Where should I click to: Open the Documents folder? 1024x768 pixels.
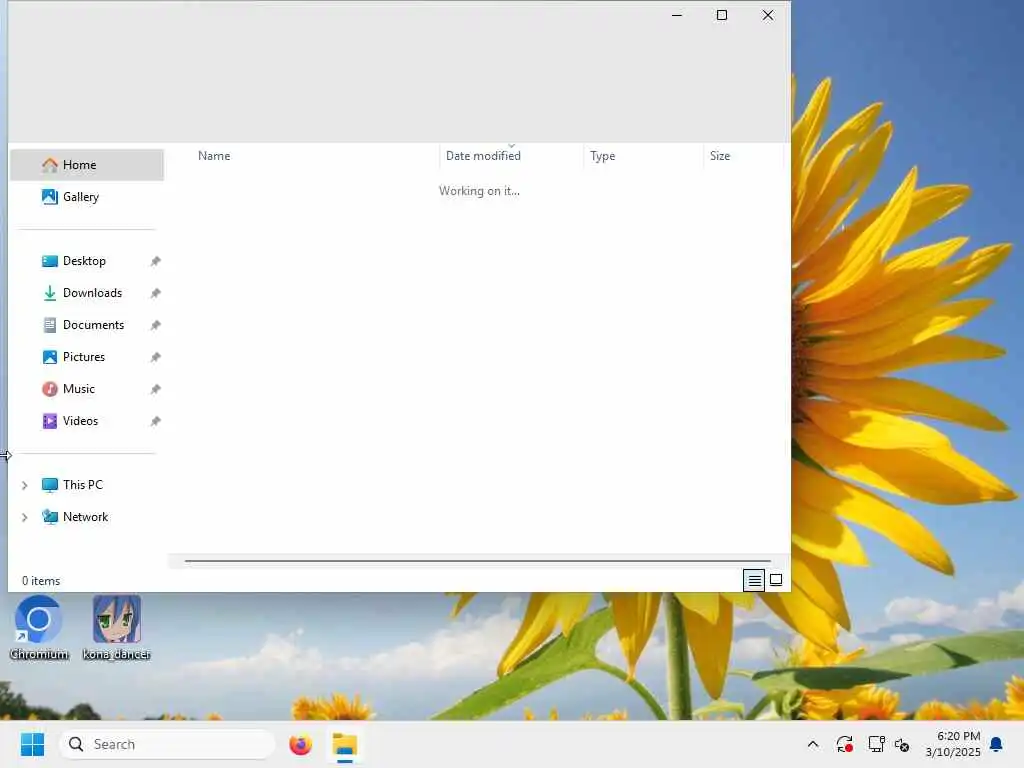point(87,325)
